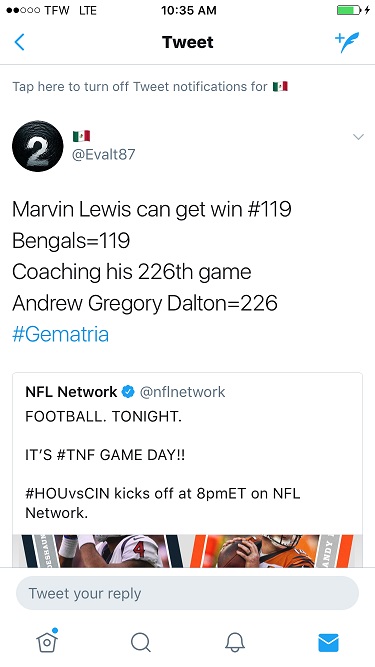Tap the Mexico flag display name
This screenshot has width=375, height=667.
(81, 136)
